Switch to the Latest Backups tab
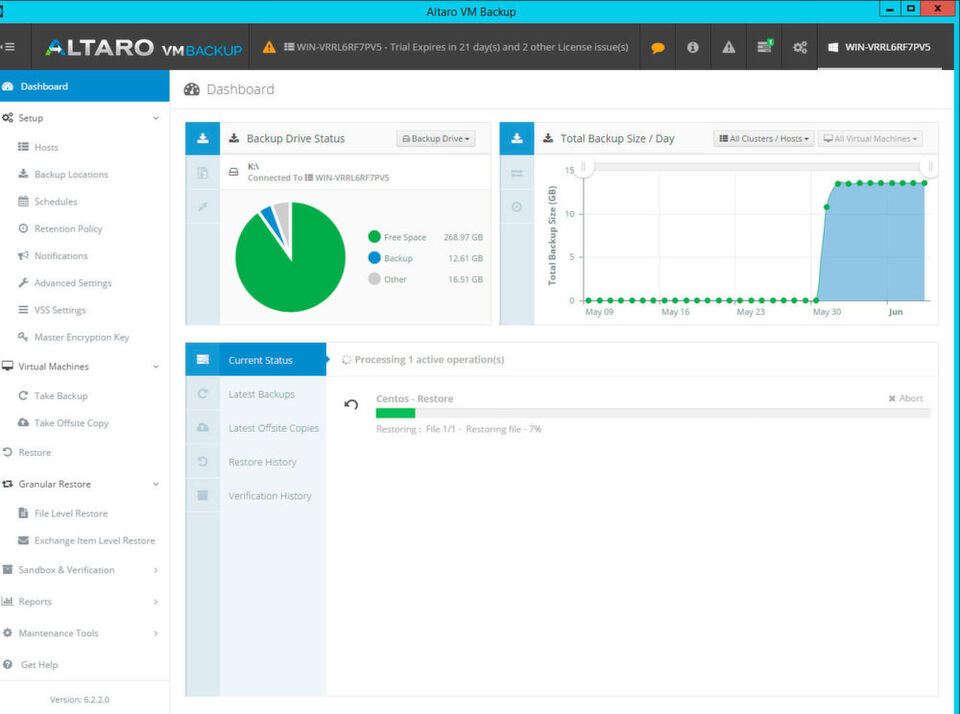960x714 pixels. 261,394
